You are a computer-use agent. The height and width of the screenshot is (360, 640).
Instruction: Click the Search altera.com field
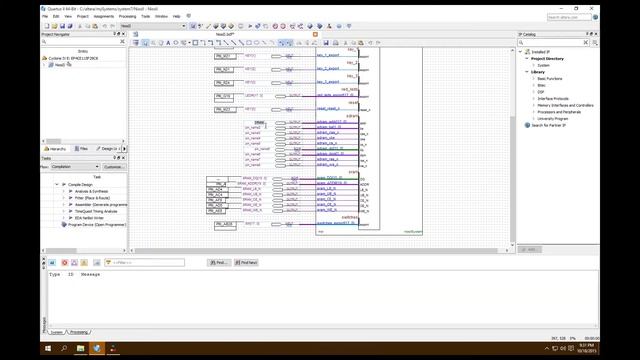pos(569,17)
